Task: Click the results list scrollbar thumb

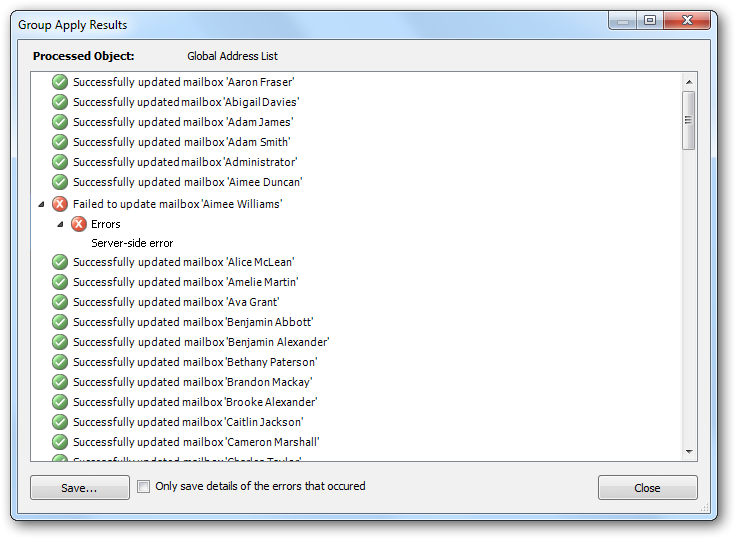Action: 689,121
